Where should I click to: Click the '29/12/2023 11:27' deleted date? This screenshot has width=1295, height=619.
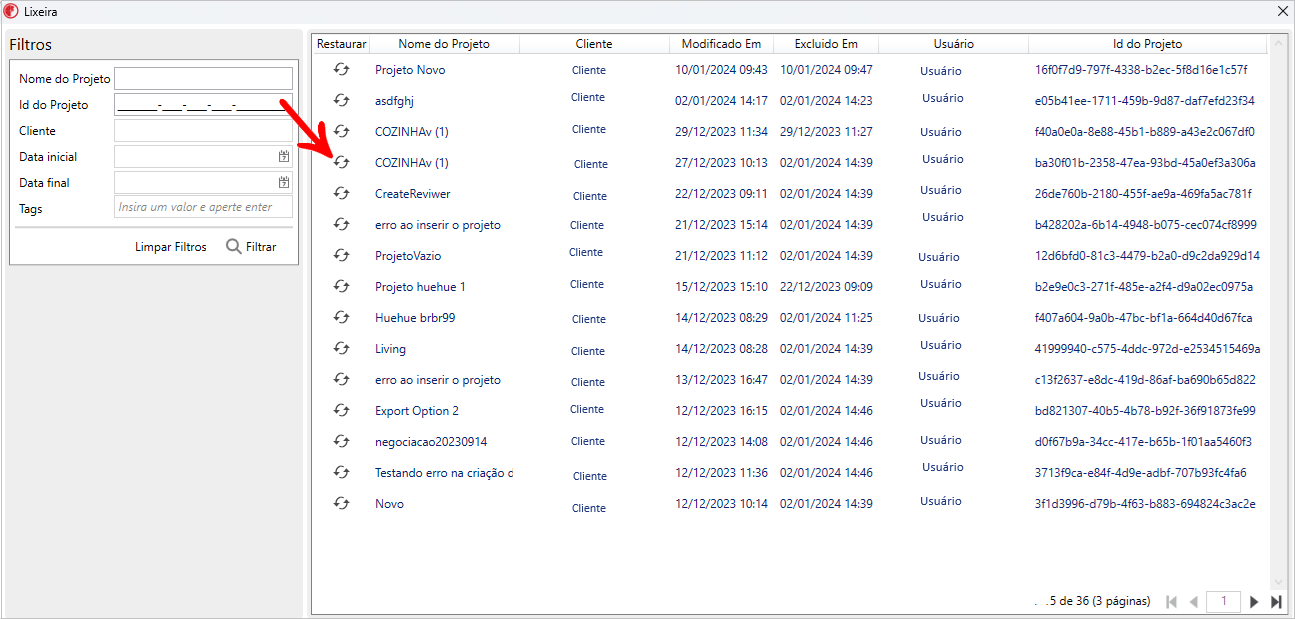[826, 132]
